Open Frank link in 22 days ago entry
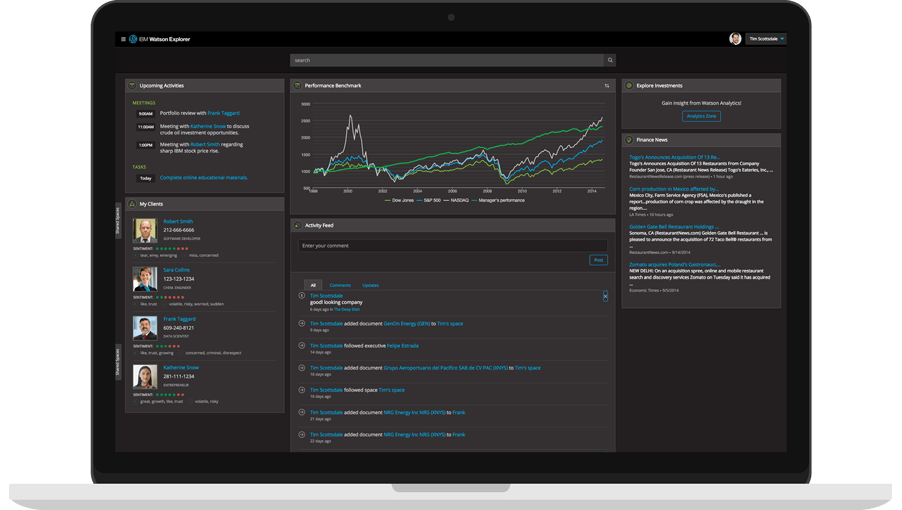902x510 pixels. (x=458, y=435)
